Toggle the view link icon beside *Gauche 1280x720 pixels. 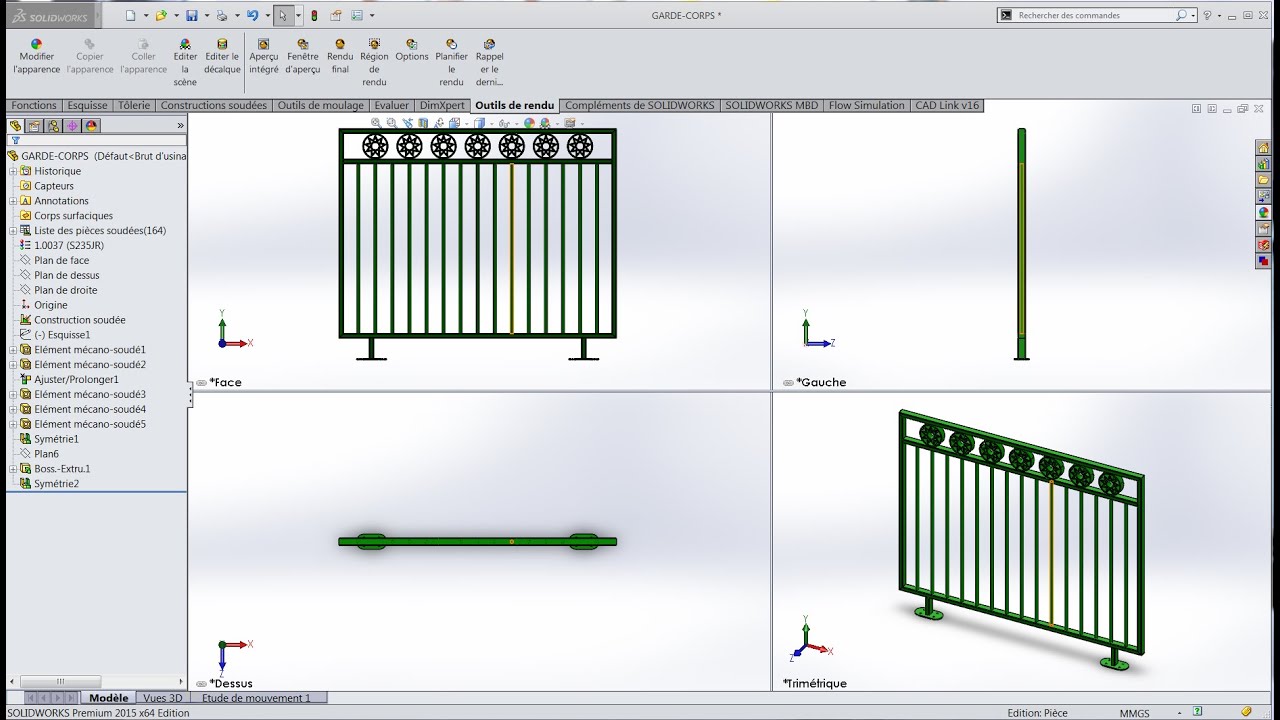pos(788,382)
